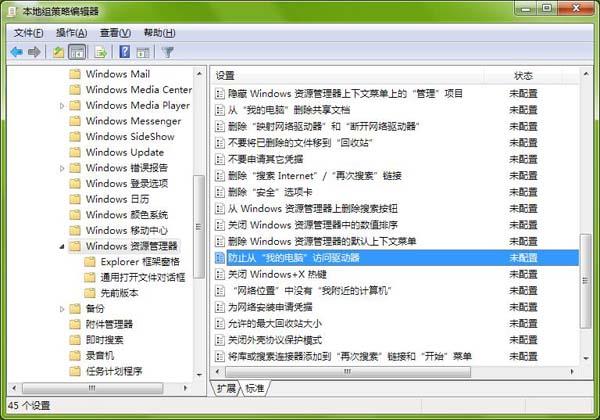Select 附件管理器 in the tree

click(x=109, y=325)
